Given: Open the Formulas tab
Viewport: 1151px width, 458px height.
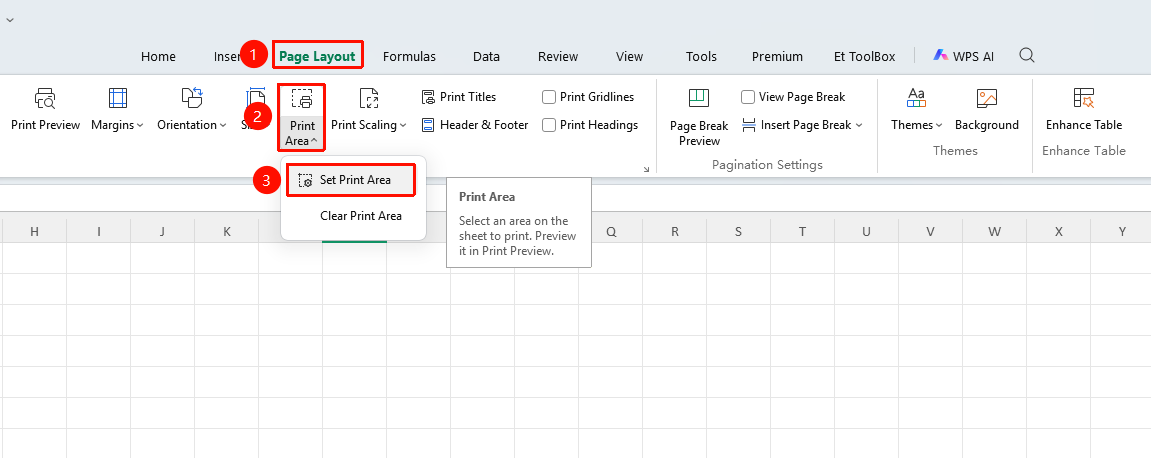Looking at the screenshot, I should pyautogui.click(x=409, y=57).
